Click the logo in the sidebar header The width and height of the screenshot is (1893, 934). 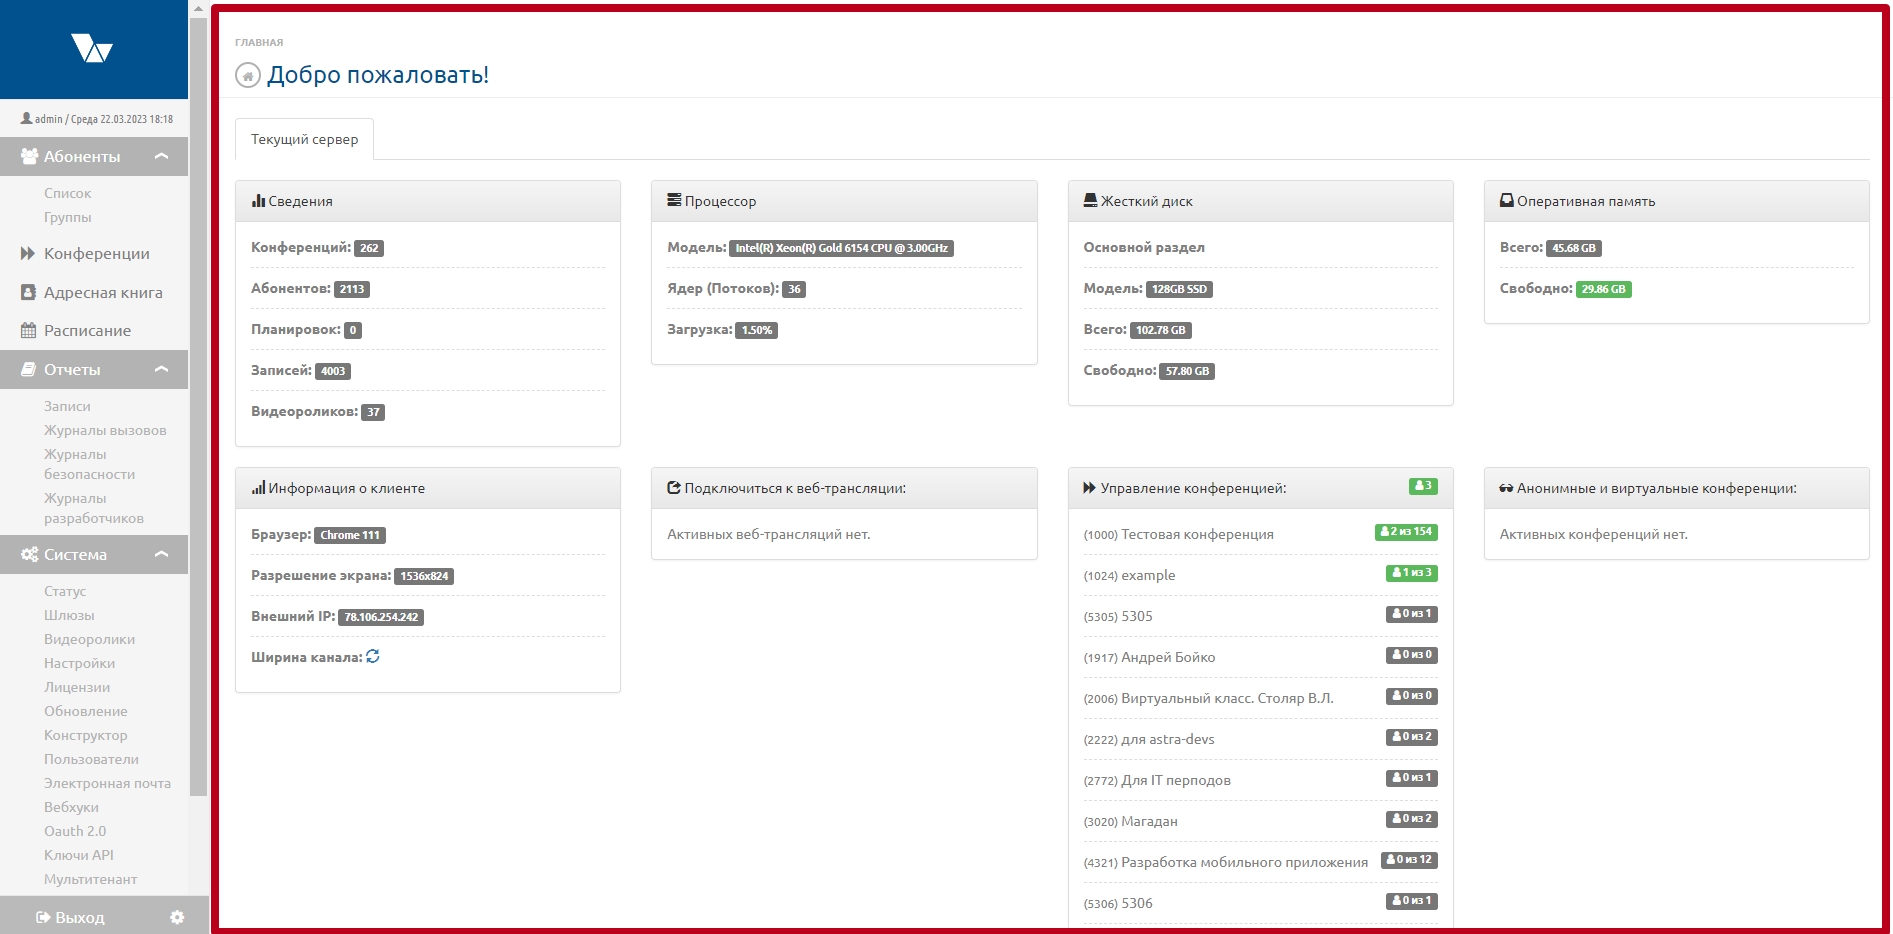point(93,48)
